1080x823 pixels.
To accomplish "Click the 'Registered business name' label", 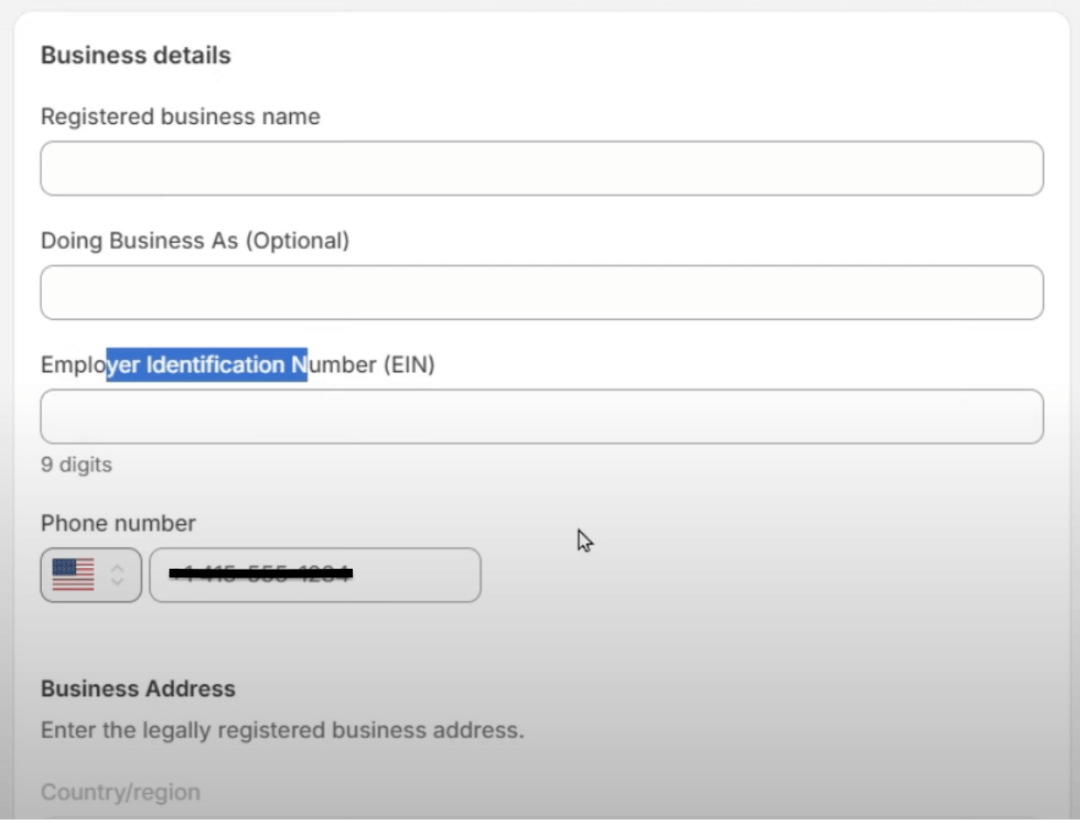I will [180, 117].
